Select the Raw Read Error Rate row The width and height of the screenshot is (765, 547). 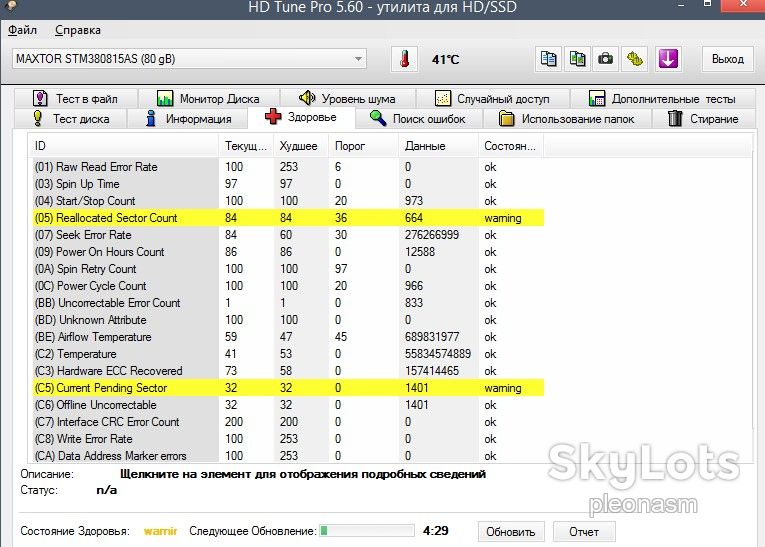(286, 167)
